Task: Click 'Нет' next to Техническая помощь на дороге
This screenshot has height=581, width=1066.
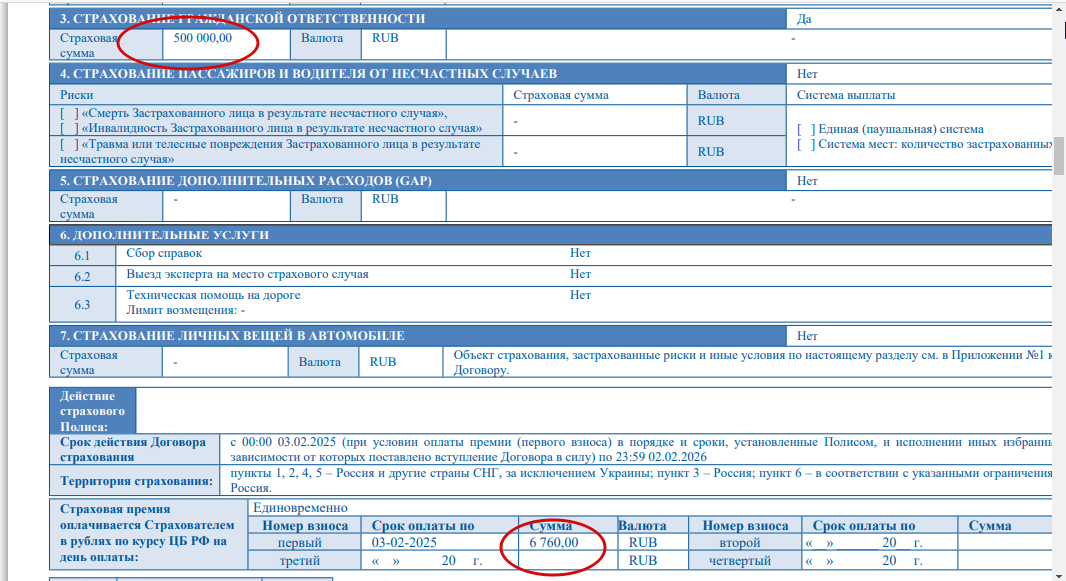Action: tap(581, 296)
